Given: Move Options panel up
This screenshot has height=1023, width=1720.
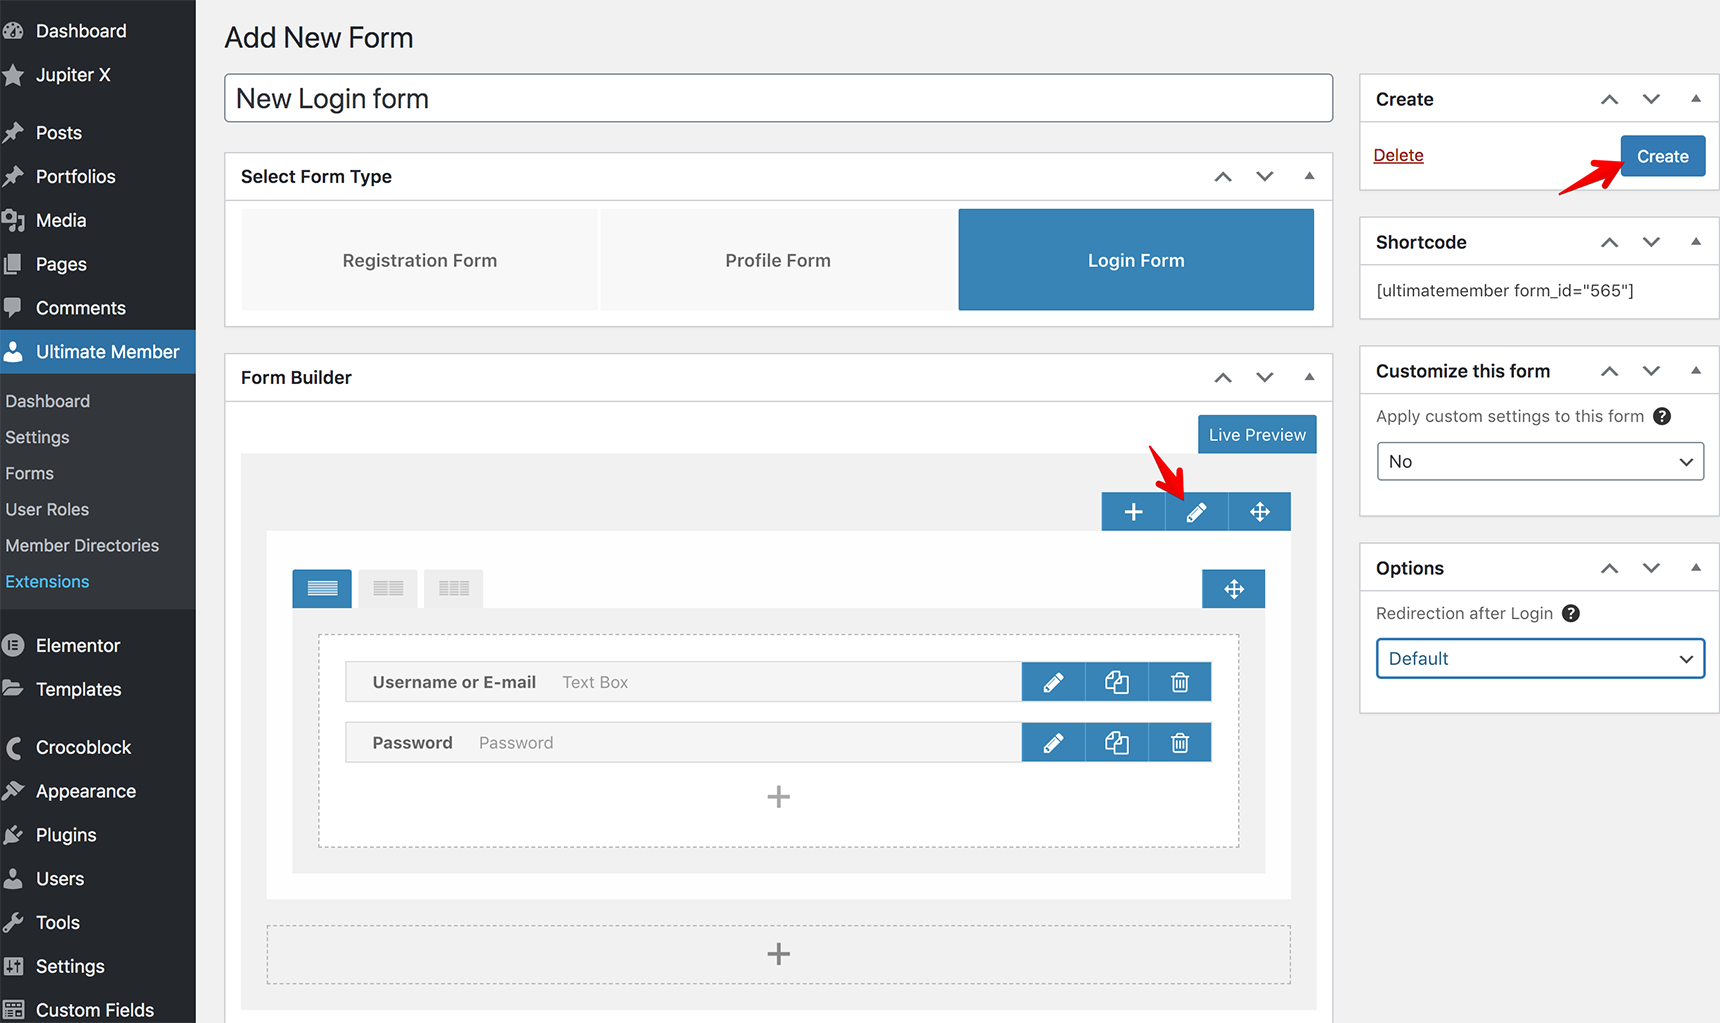Looking at the screenshot, I should coord(1609,568).
